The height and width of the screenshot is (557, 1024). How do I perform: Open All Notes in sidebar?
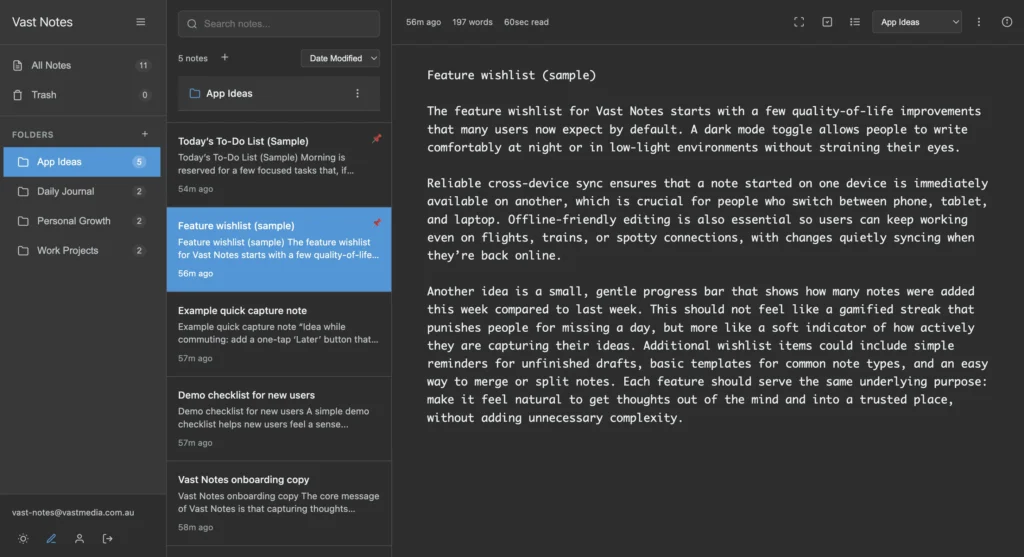tap(51, 65)
